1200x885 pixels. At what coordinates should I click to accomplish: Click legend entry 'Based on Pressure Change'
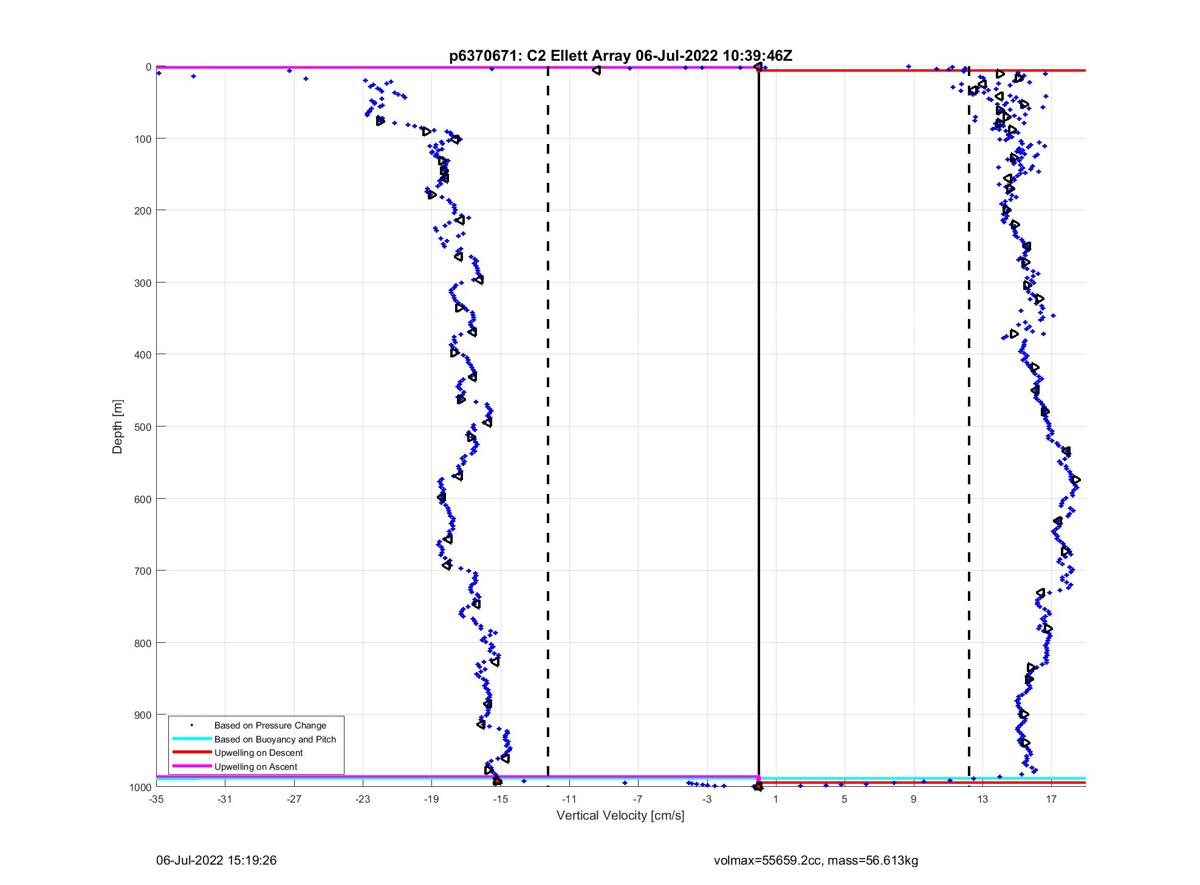click(270, 725)
